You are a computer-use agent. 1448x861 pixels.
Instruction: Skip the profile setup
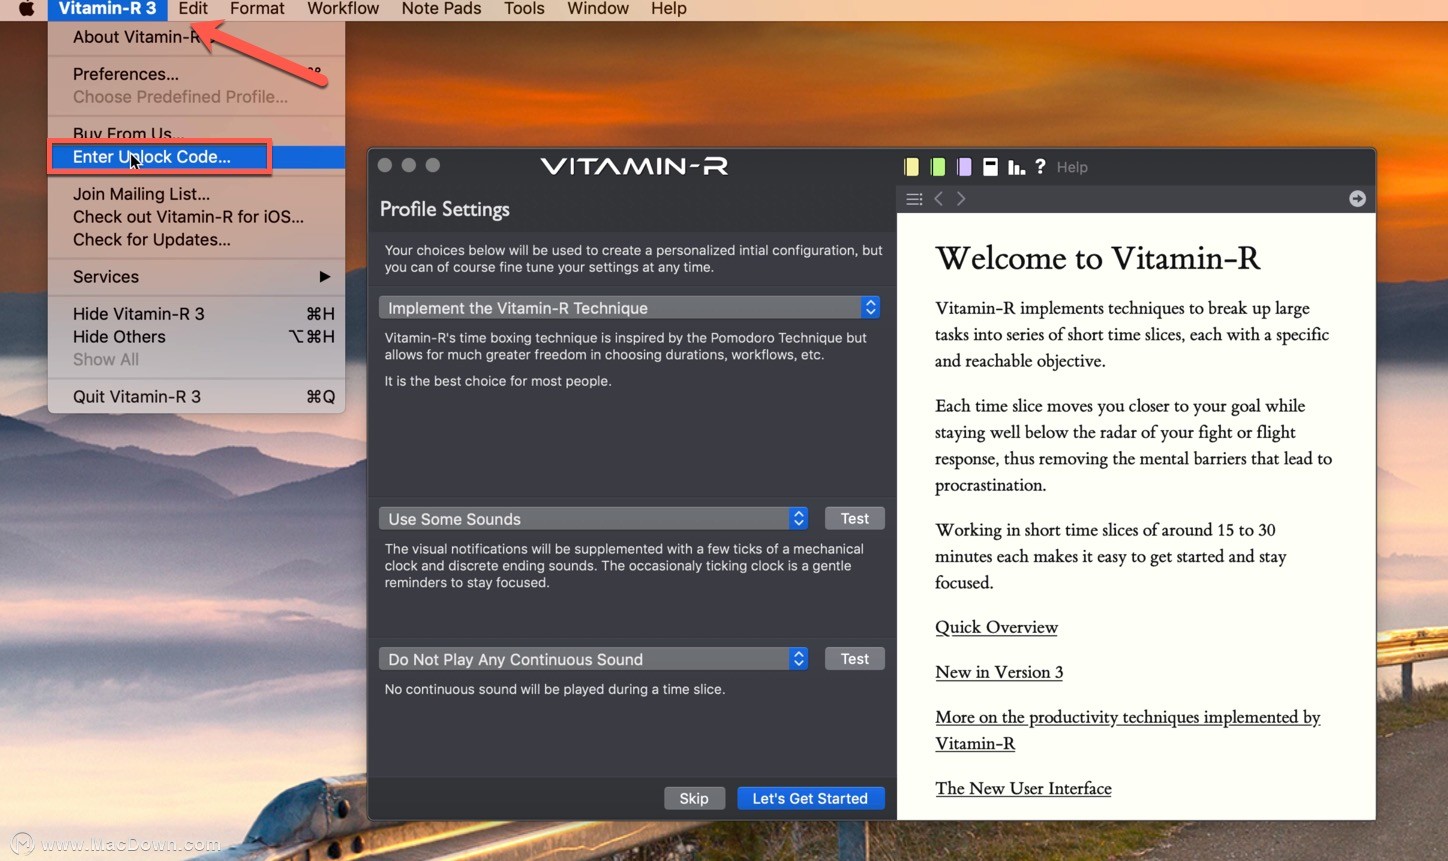pyautogui.click(x=694, y=798)
